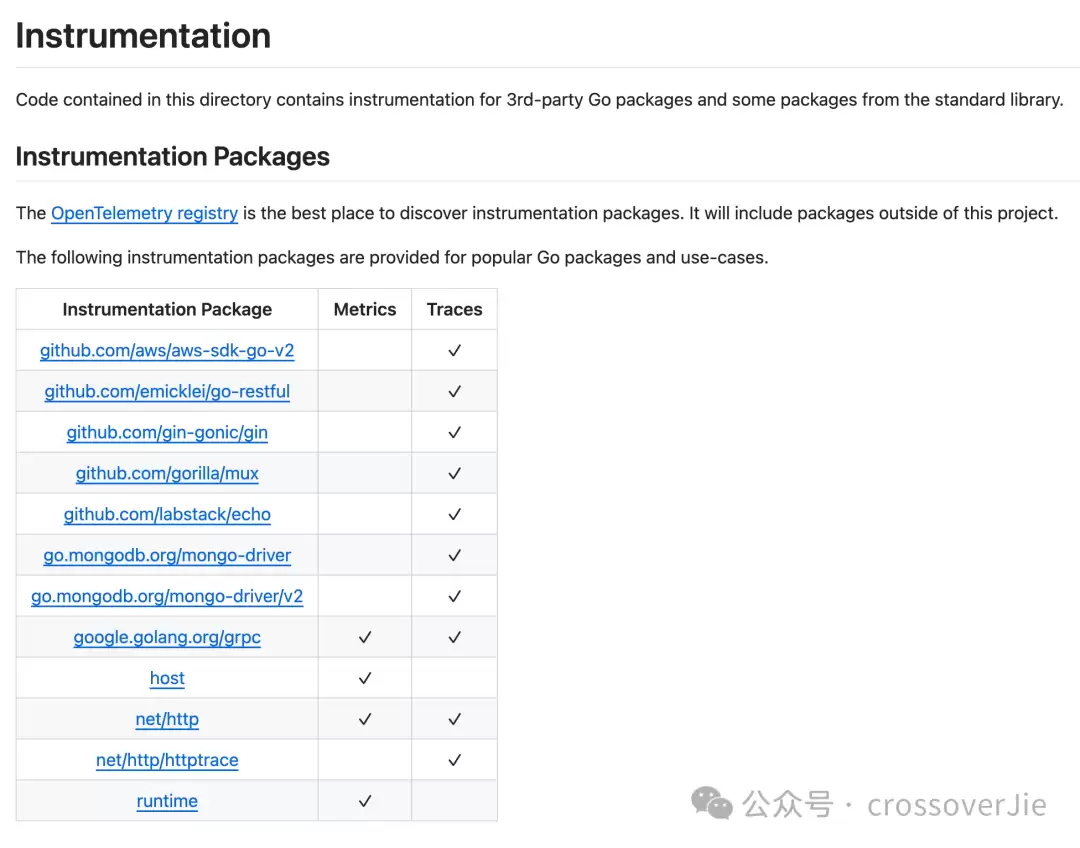
Task: Follow the github.com/gorilla/mux link
Action: [x=167, y=474]
